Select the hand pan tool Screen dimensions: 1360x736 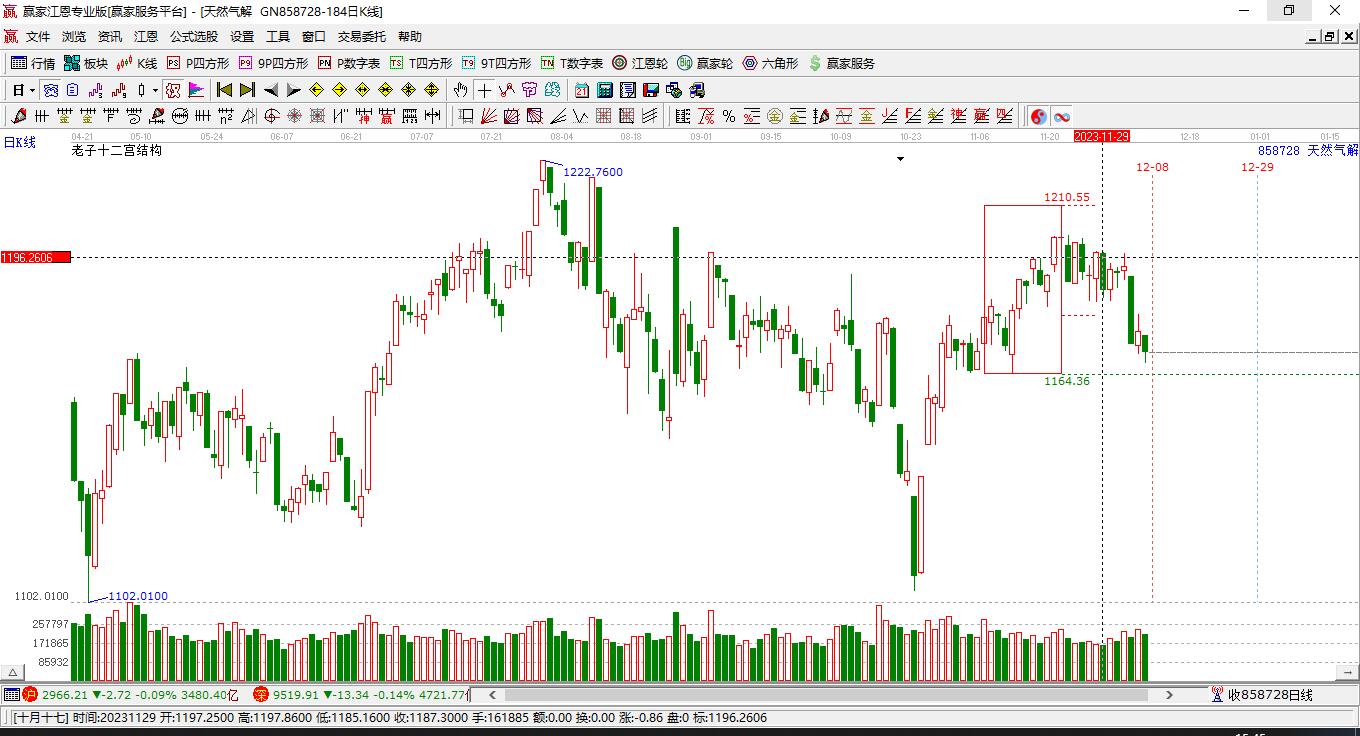click(460, 90)
